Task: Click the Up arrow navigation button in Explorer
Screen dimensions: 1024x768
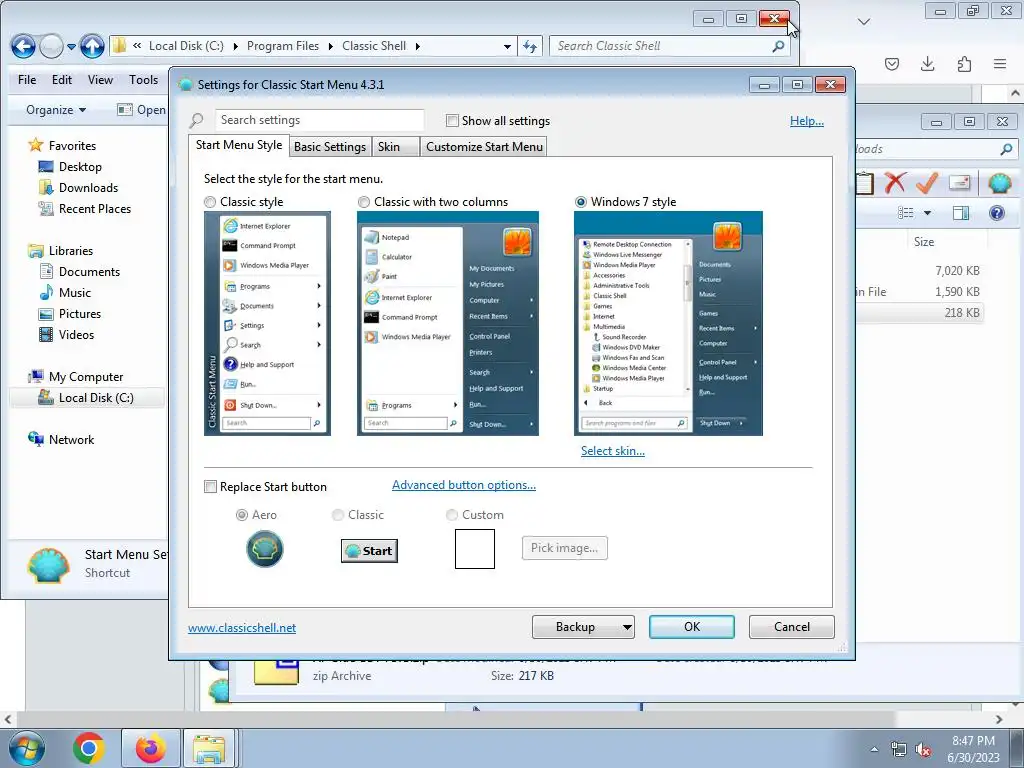Action: 92,46
